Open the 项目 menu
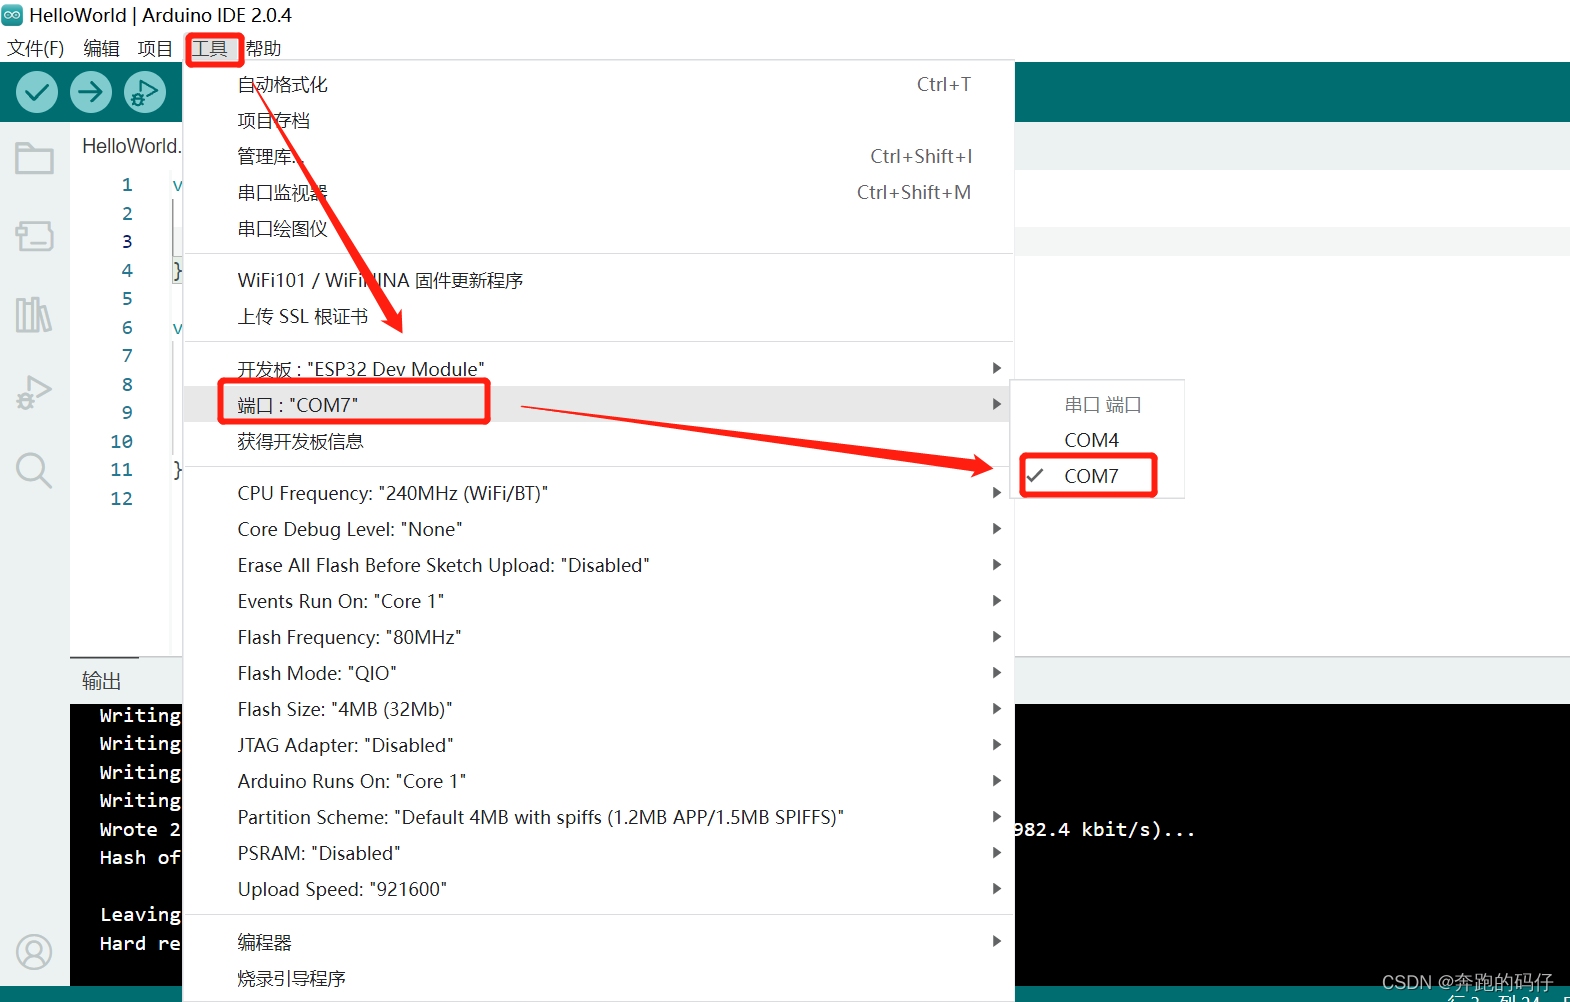This screenshot has width=1570, height=1002. (x=155, y=48)
